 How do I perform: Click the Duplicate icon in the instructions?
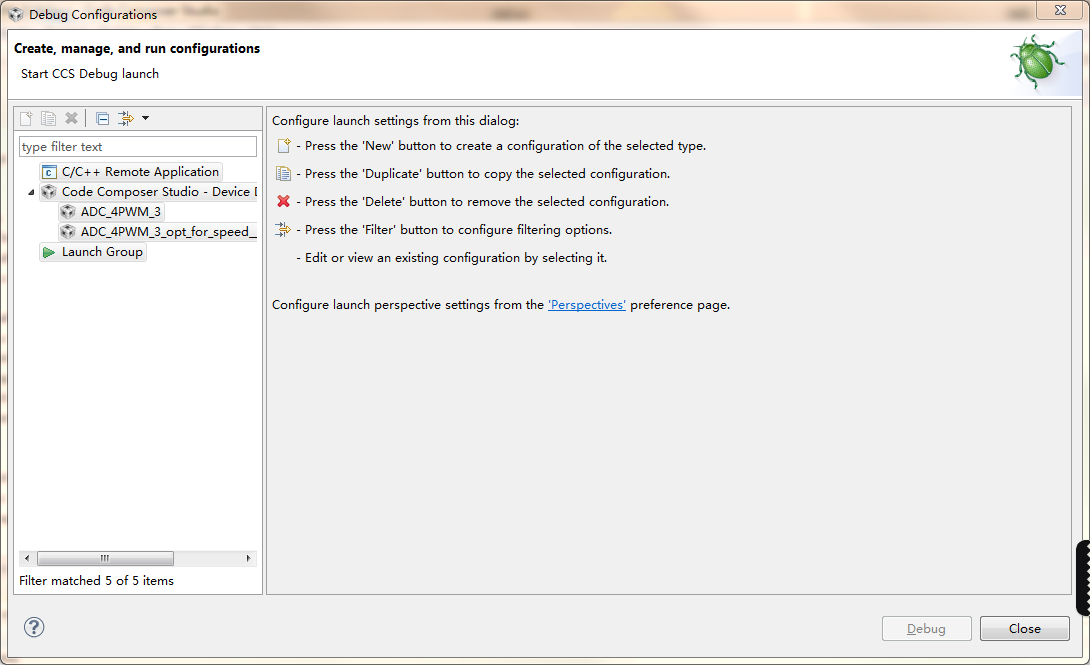click(x=284, y=174)
